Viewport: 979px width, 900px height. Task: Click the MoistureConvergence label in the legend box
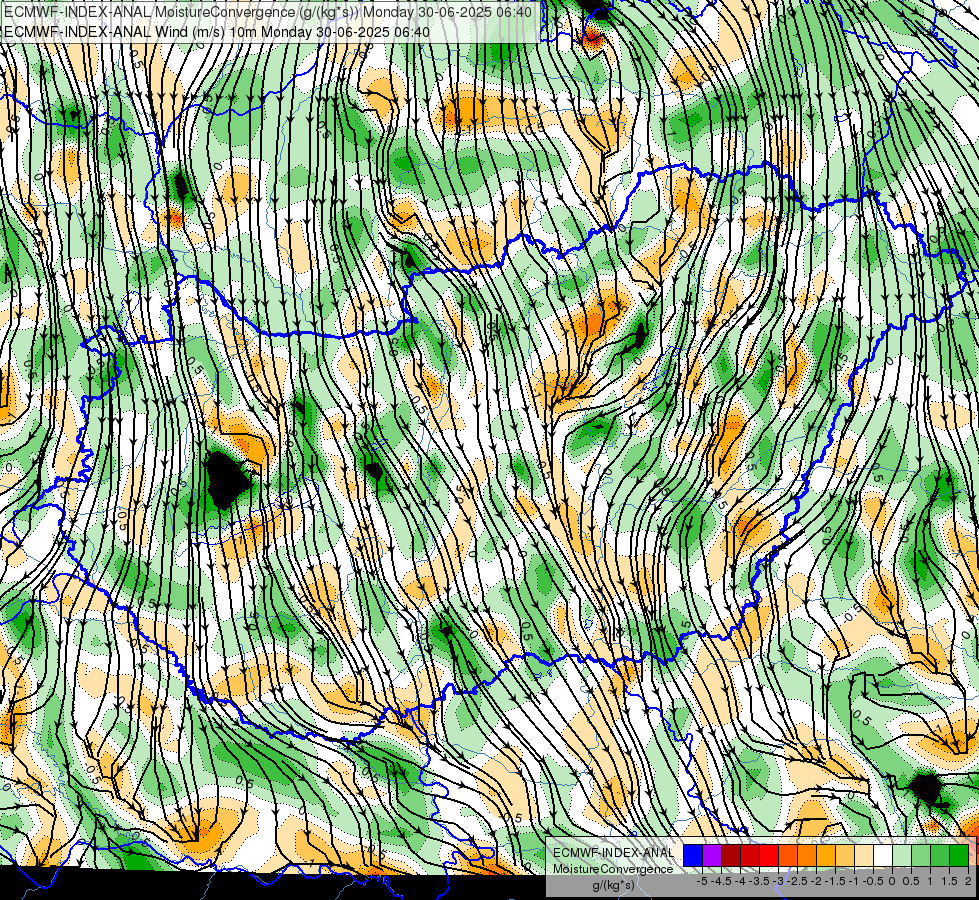(613, 869)
